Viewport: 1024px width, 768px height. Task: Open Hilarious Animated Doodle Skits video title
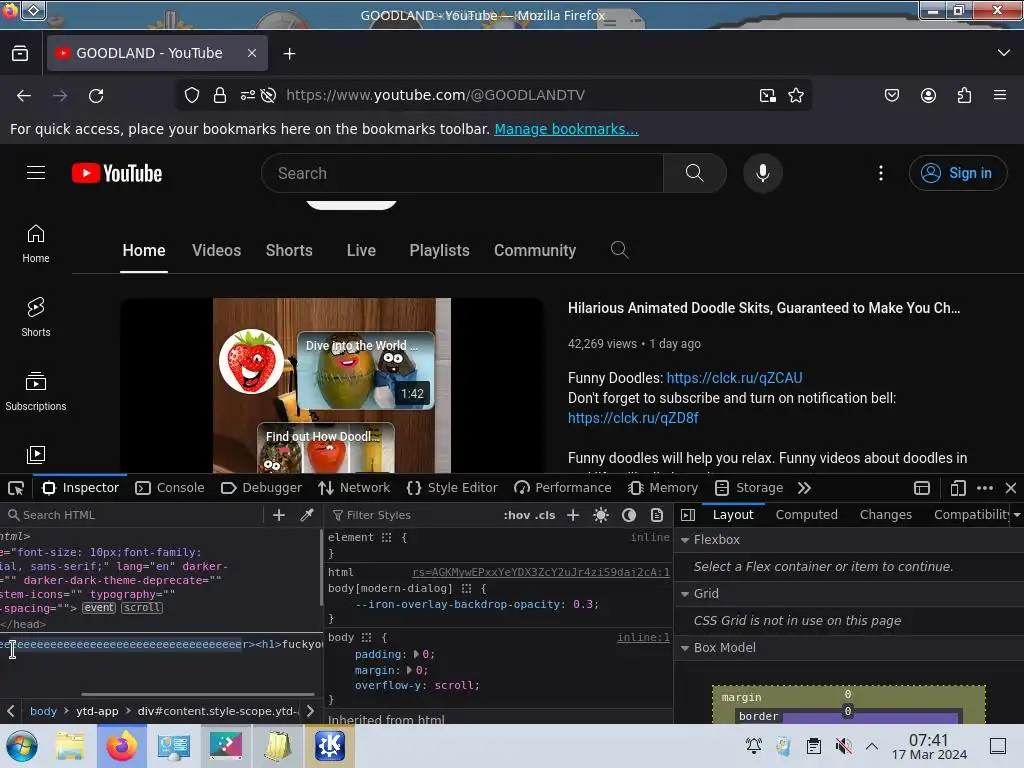click(763, 308)
